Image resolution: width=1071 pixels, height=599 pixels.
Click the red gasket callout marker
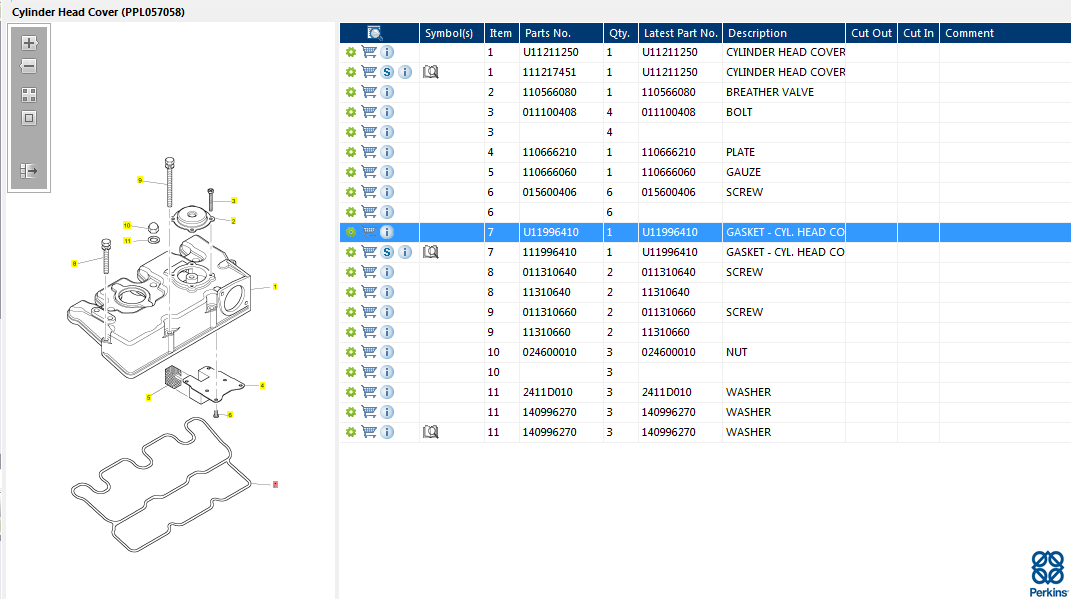click(x=275, y=484)
